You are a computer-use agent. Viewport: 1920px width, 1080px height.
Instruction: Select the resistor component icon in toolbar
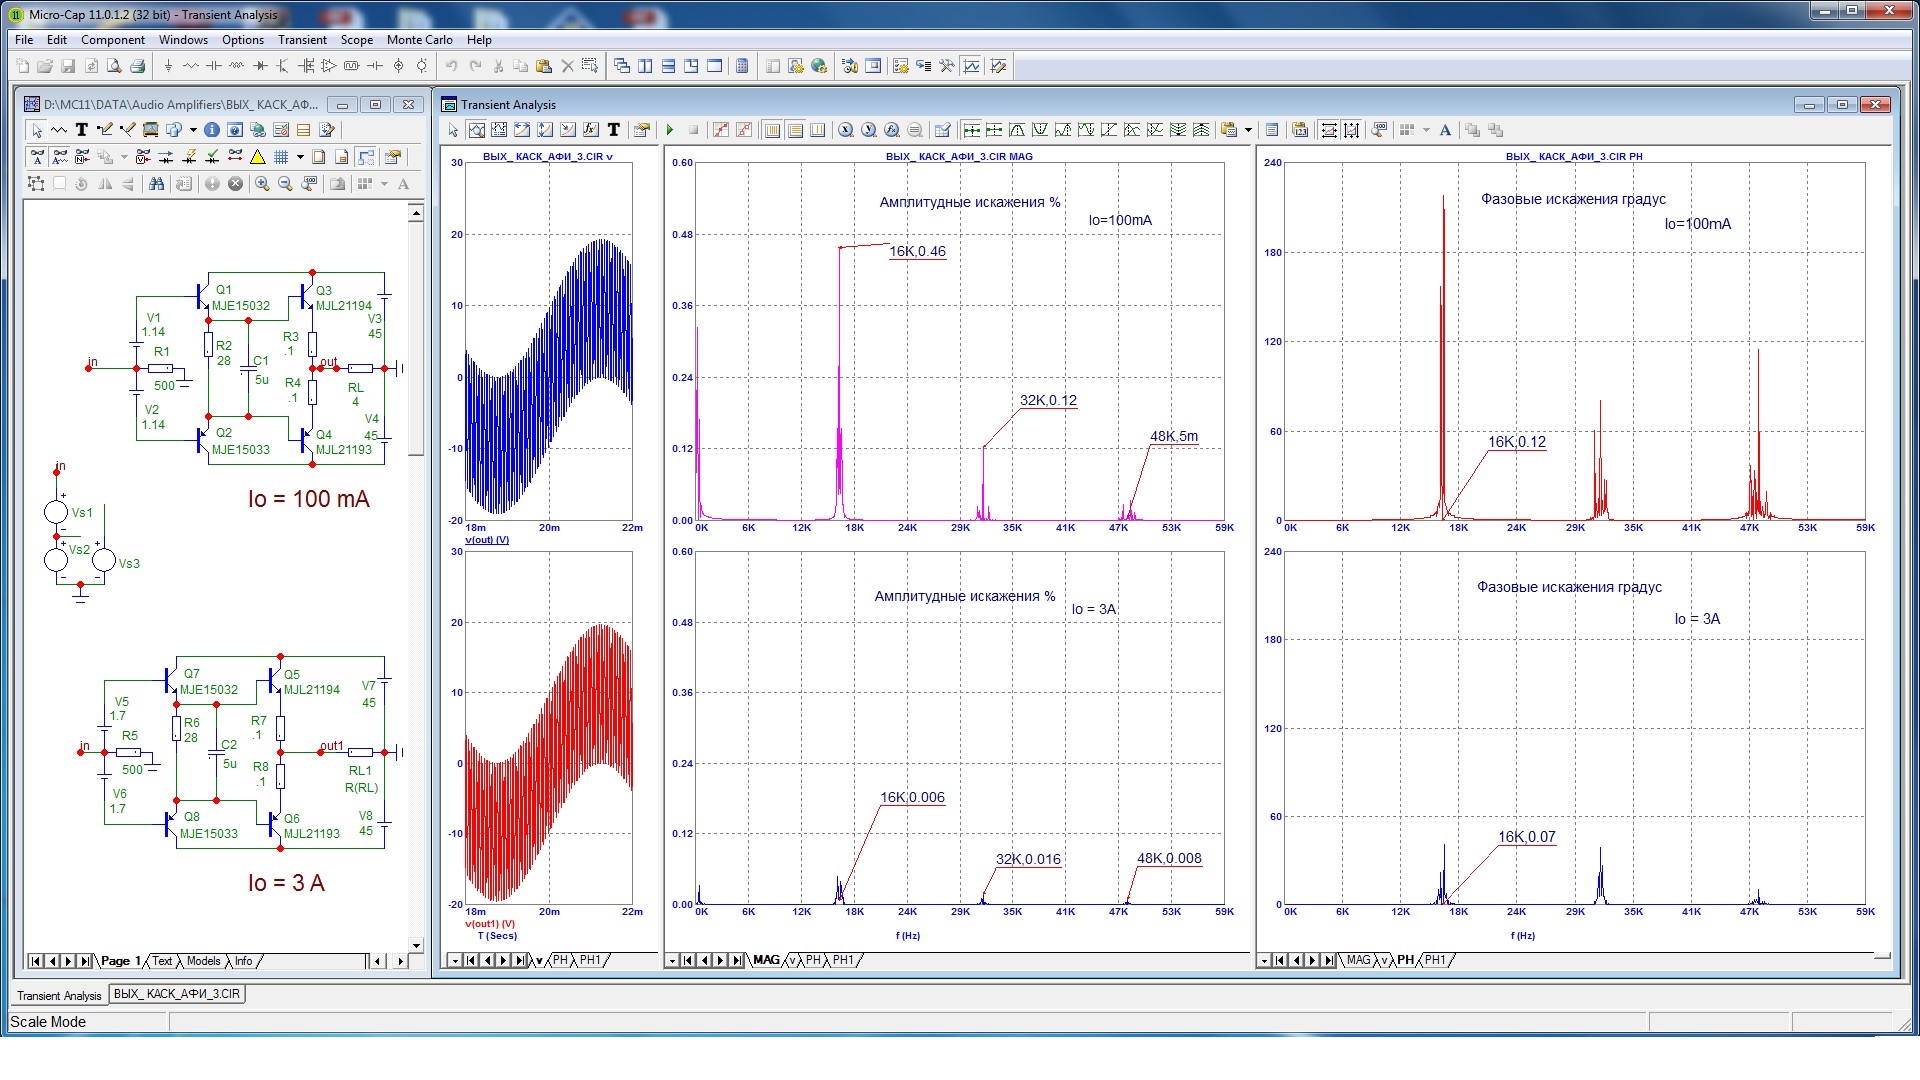191,66
